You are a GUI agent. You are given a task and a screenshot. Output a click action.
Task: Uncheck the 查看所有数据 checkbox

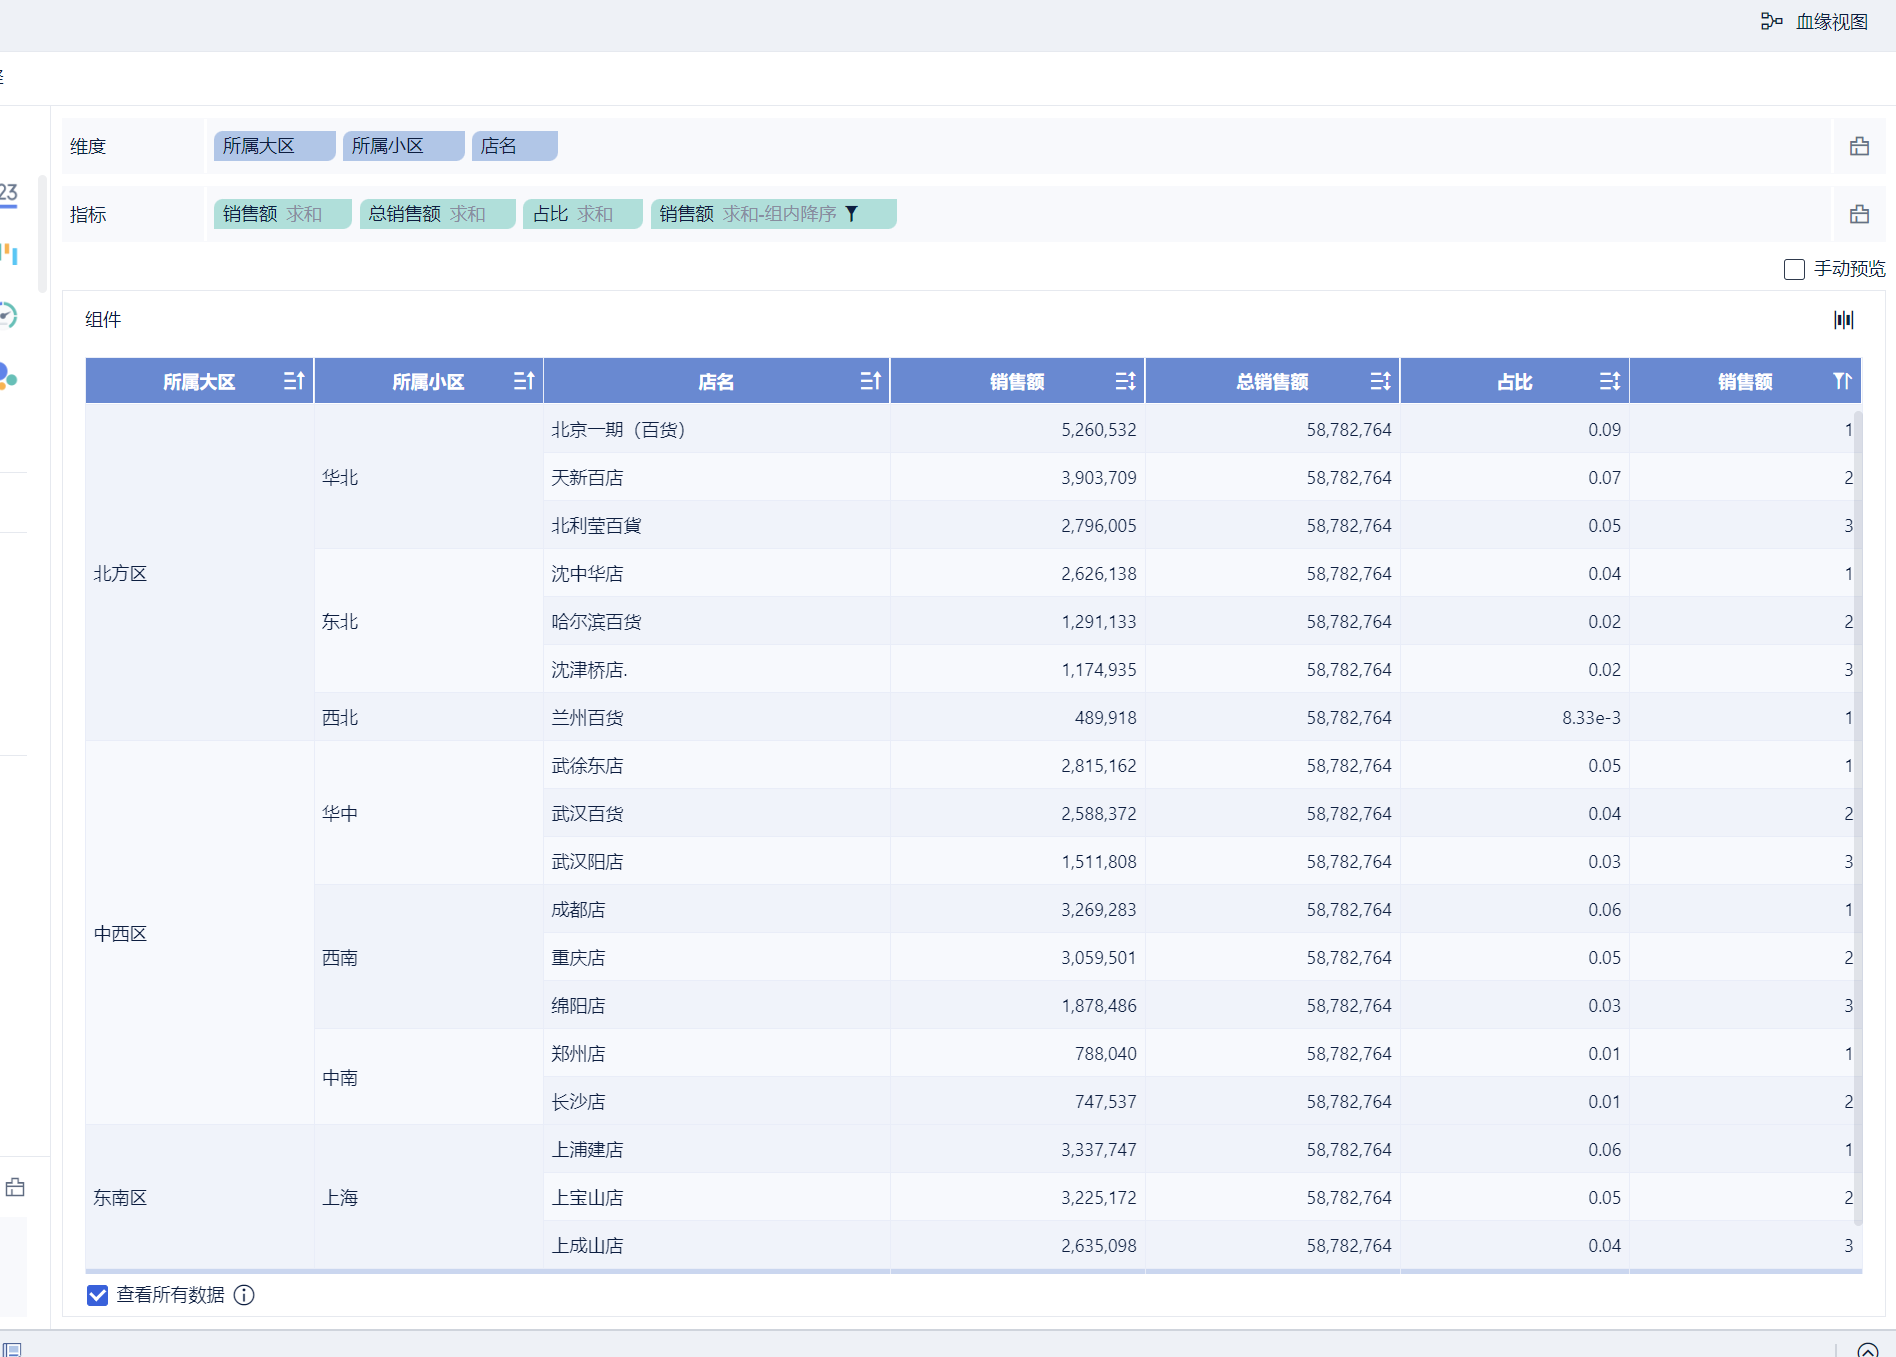point(97,1295)
